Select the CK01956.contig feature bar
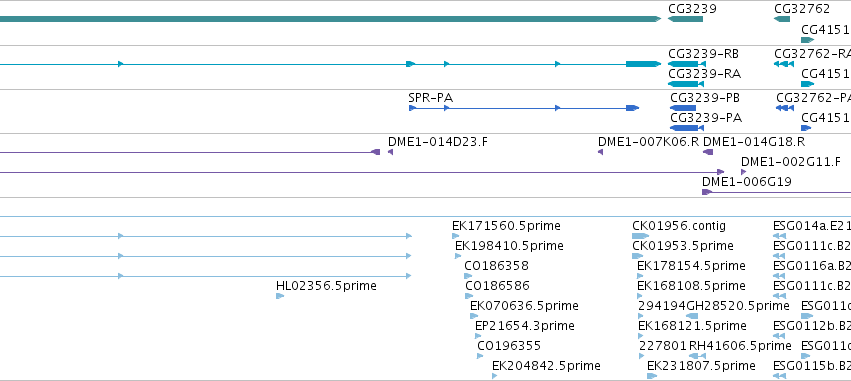The width and height of the screenshot is (851, 381). pos(640,236)
